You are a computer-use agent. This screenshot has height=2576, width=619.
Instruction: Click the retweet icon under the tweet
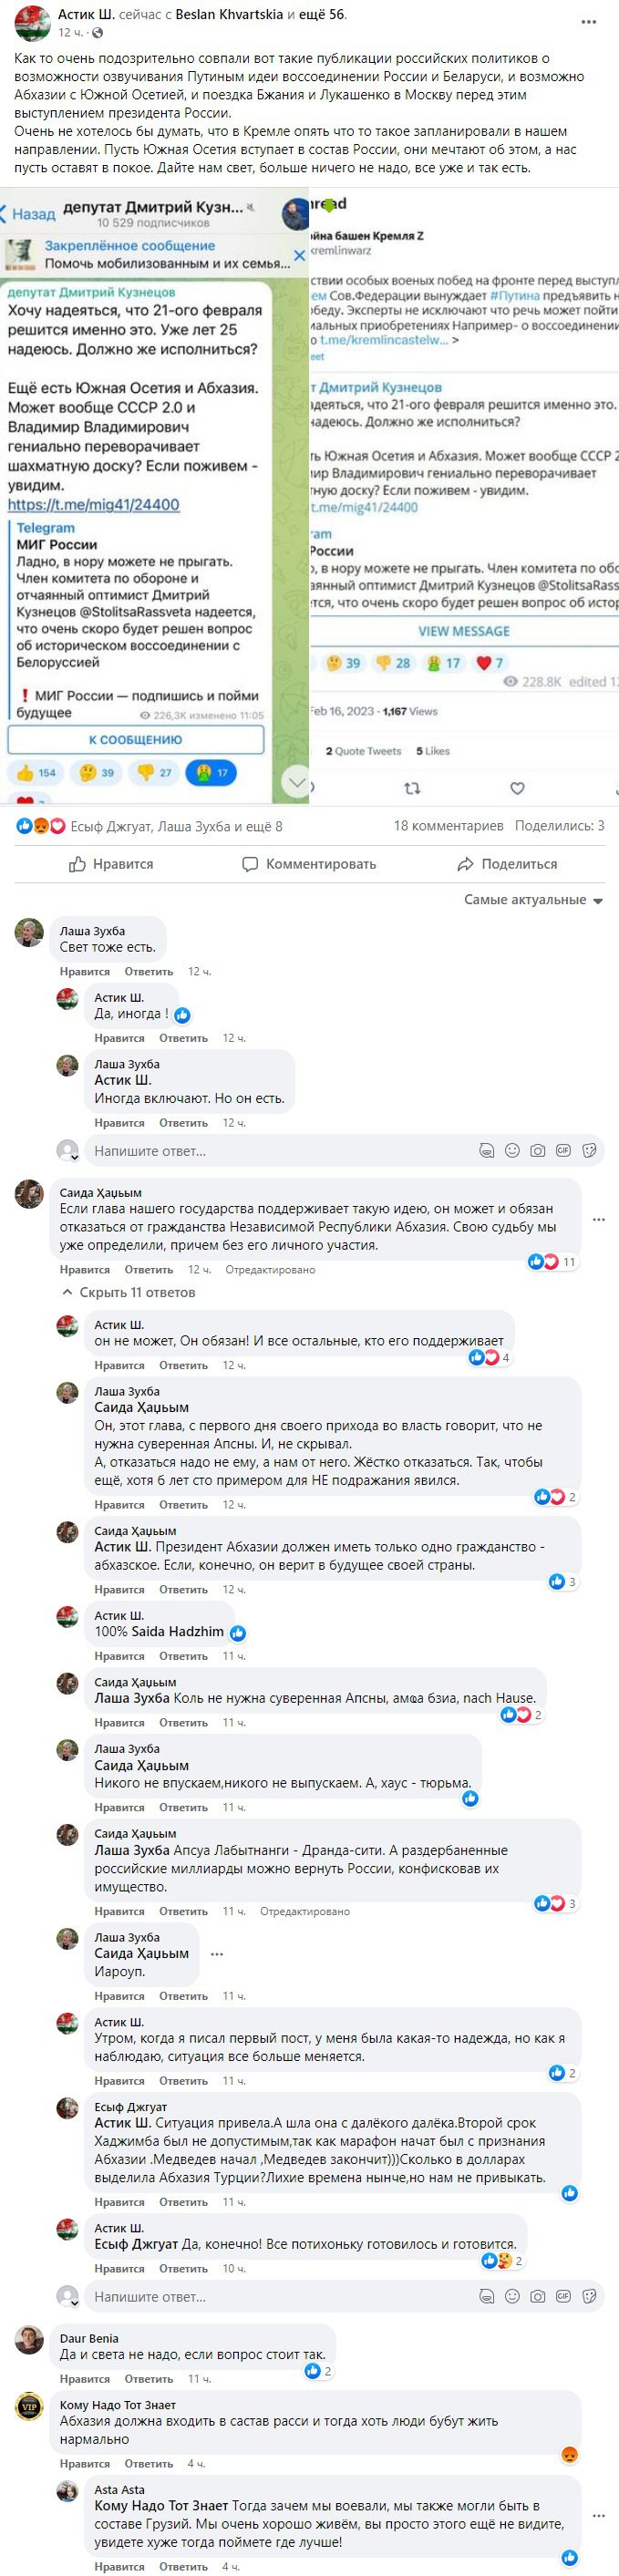(x=412, y=789)
